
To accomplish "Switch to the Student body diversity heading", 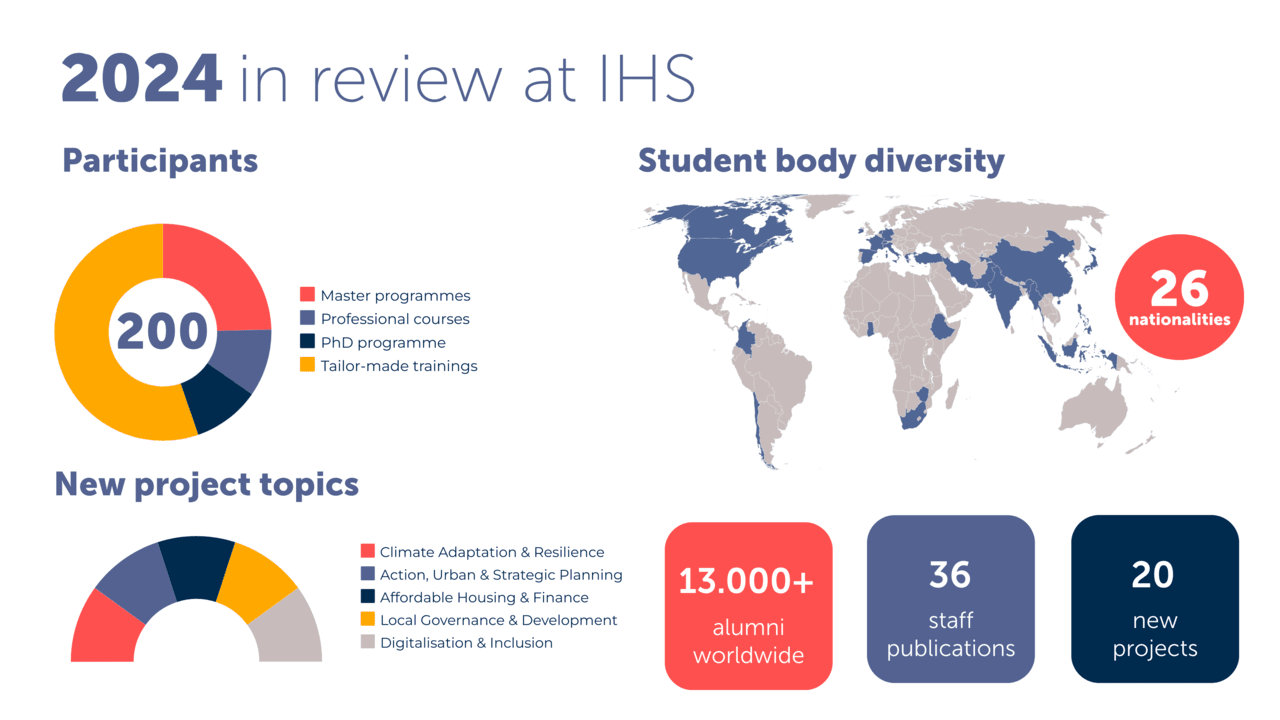I will [821, 160].
